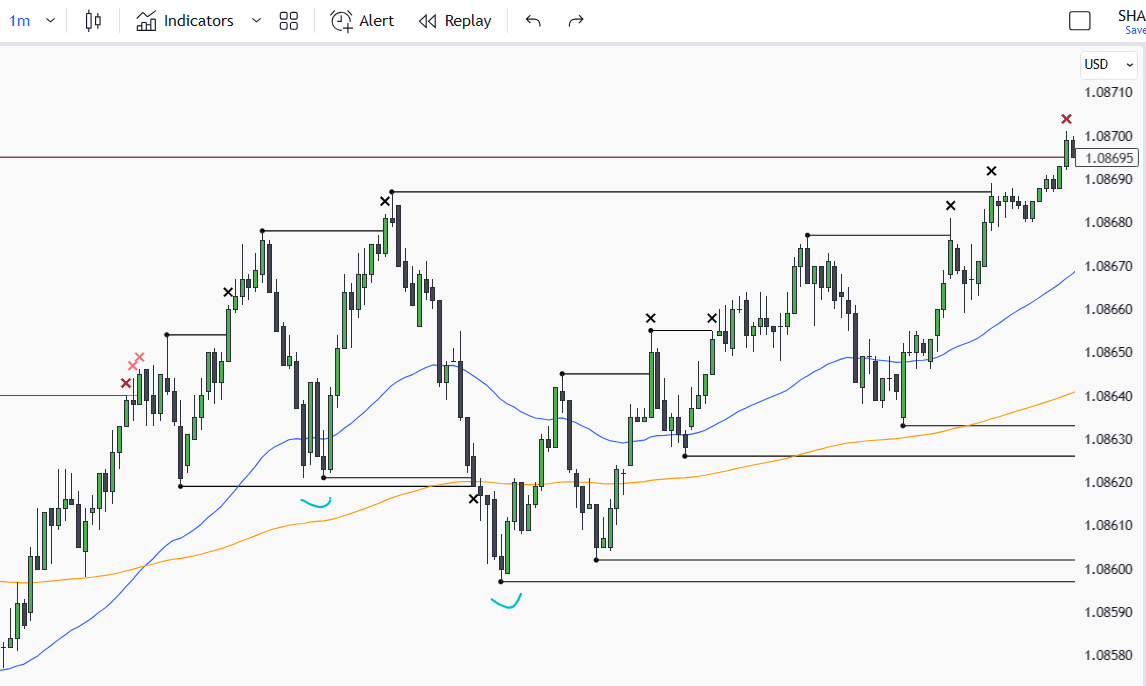Start bar Replay mode

click(x=455, y=20)
